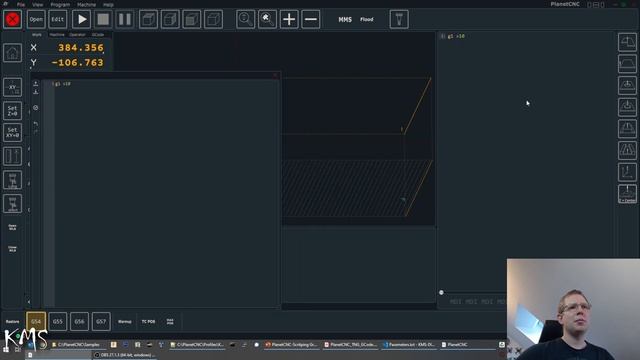The image size is (640, 360).
Task: Click the spindle tool icon beside Flood
Action: point(399,19)
